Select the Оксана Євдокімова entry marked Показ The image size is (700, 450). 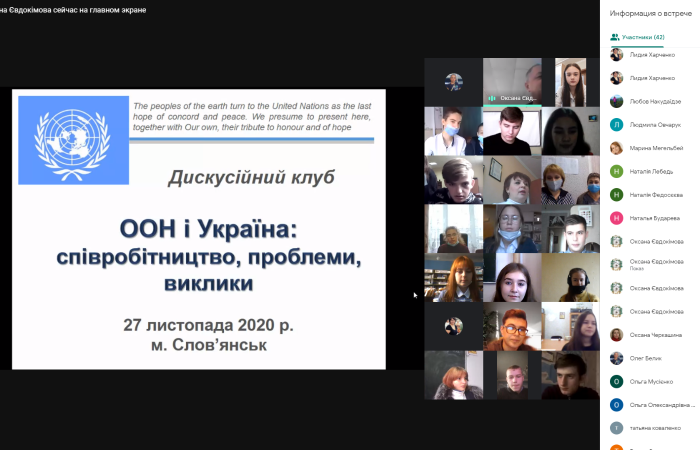point(656,264)
